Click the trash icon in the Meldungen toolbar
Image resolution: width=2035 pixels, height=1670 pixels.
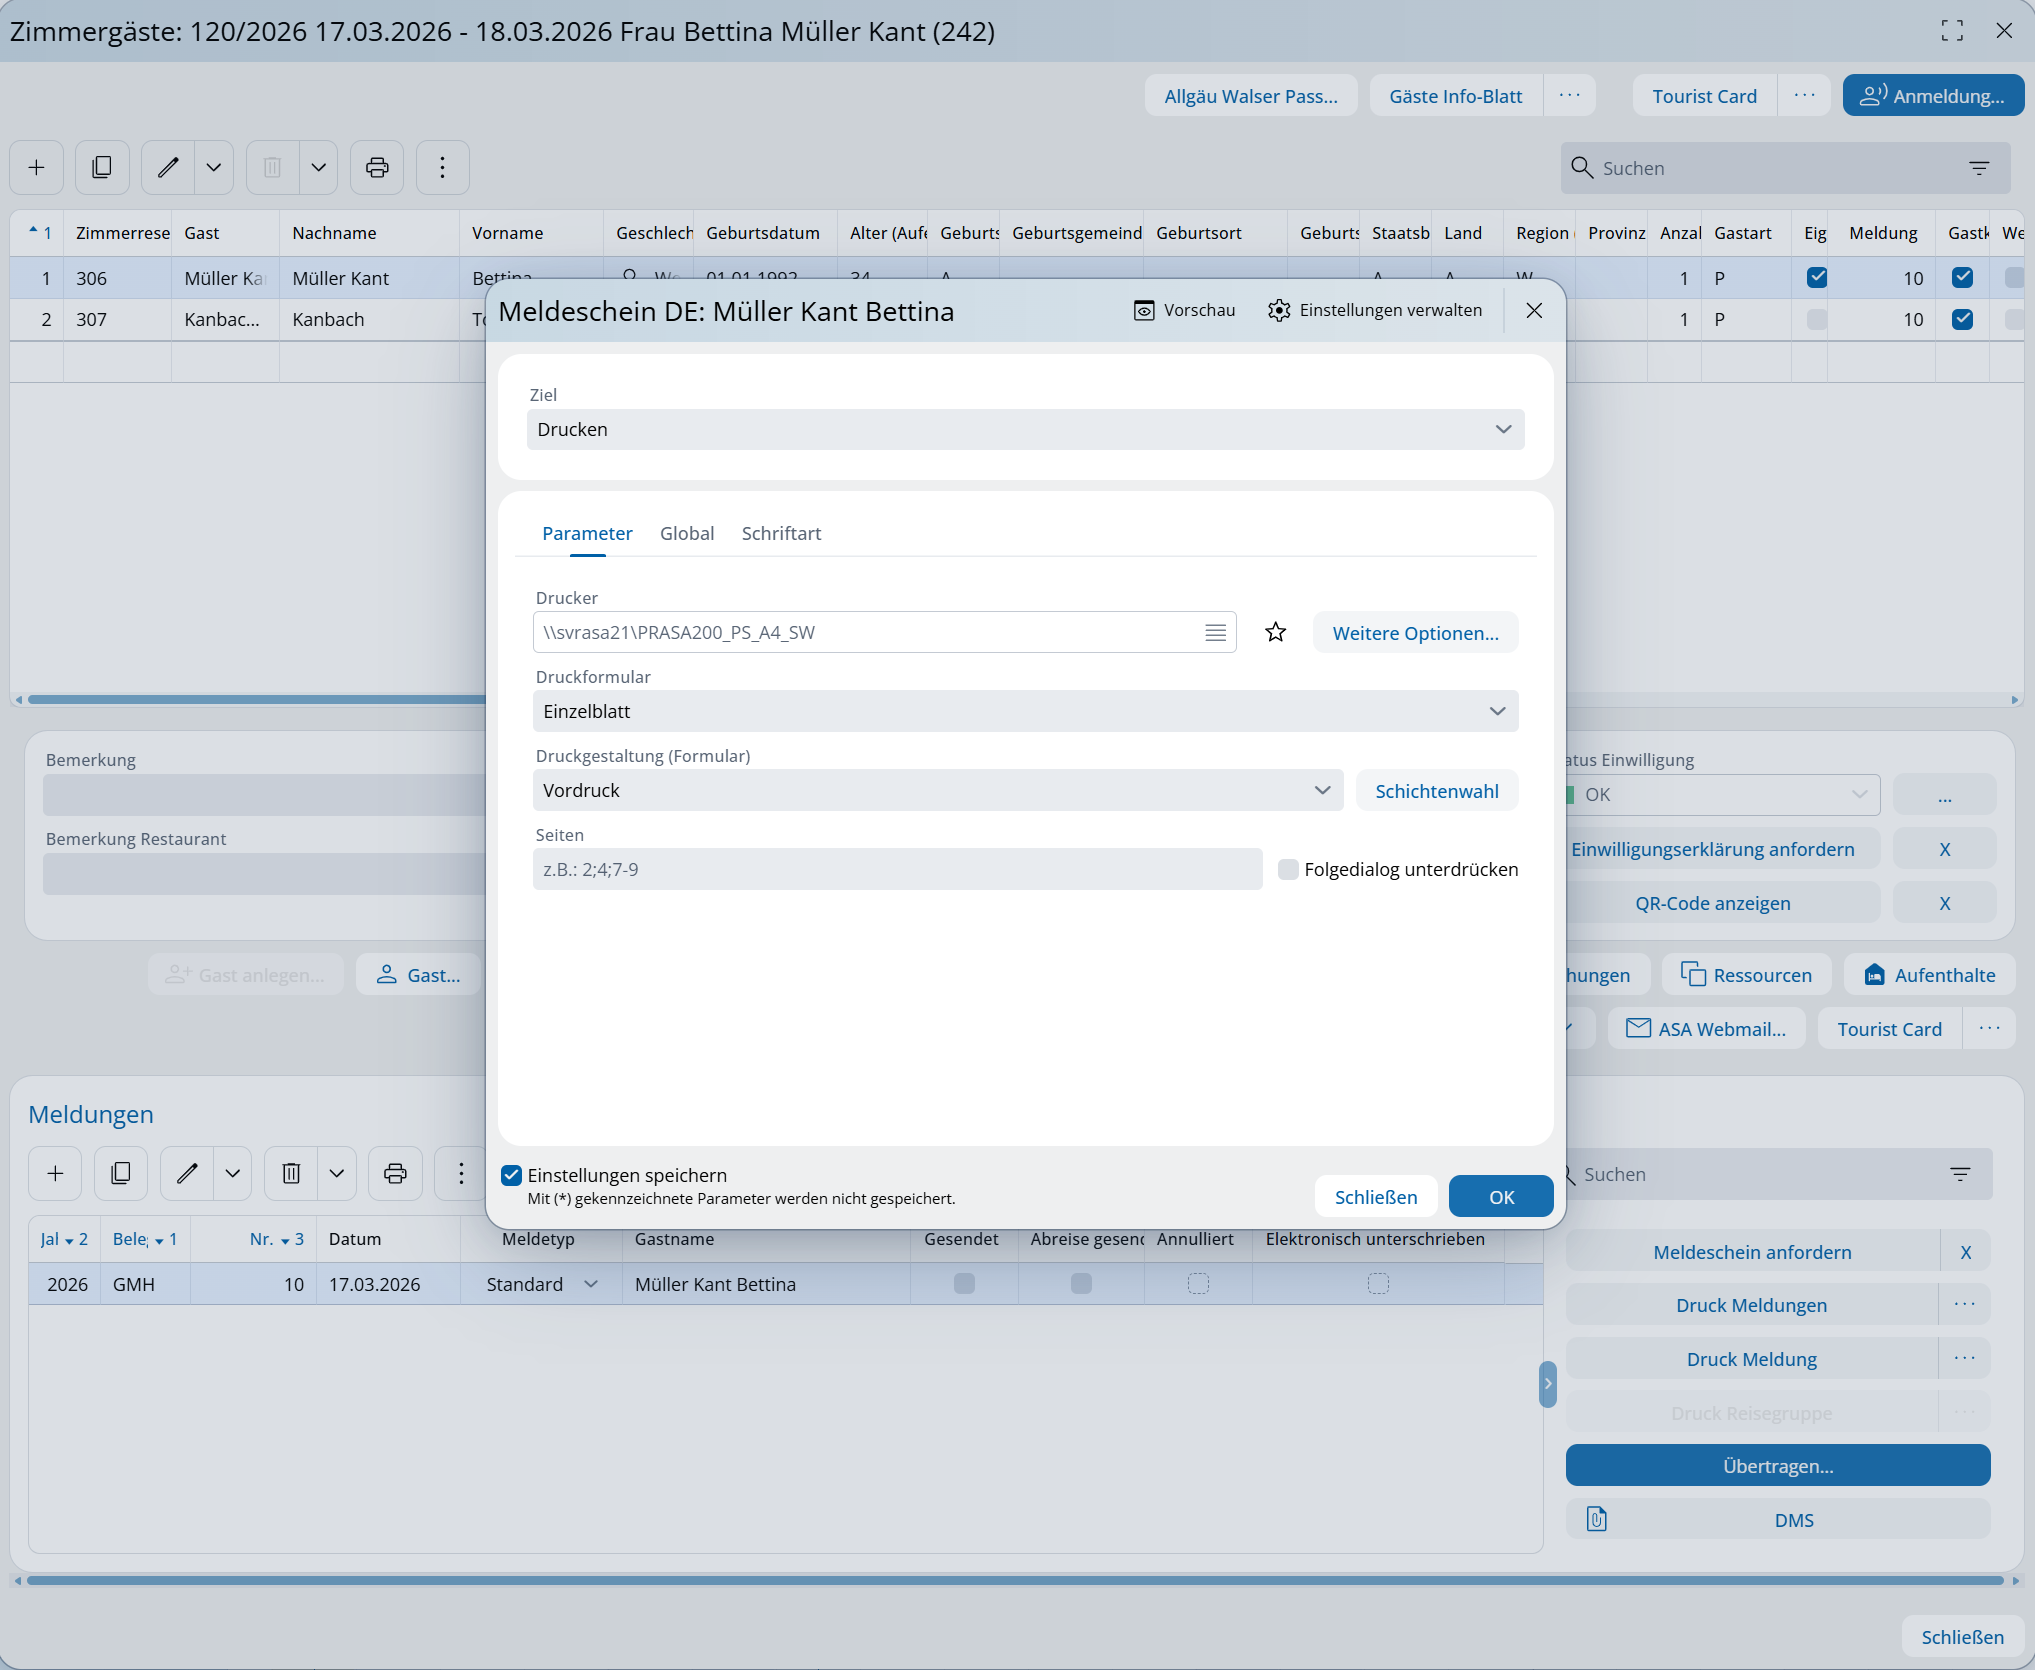click(x=291, y=1173)
